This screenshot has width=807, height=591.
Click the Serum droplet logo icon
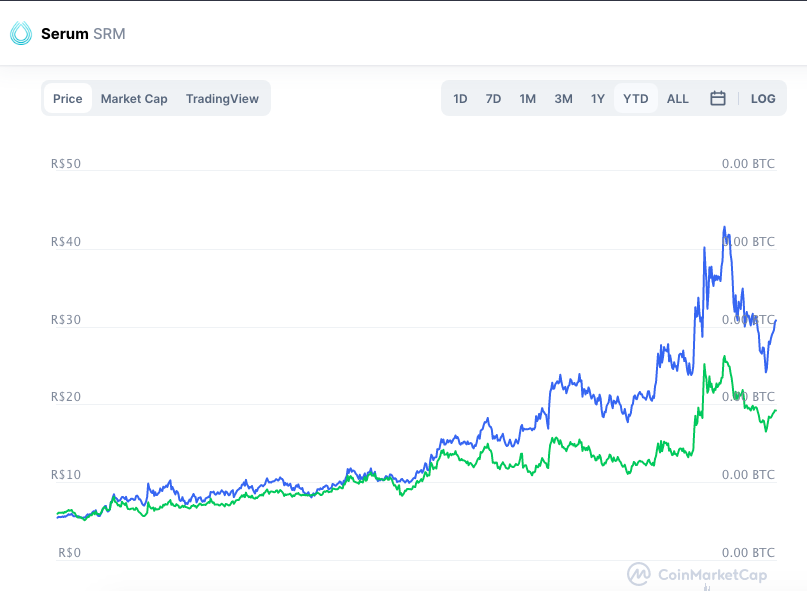(x=21, y=33)
